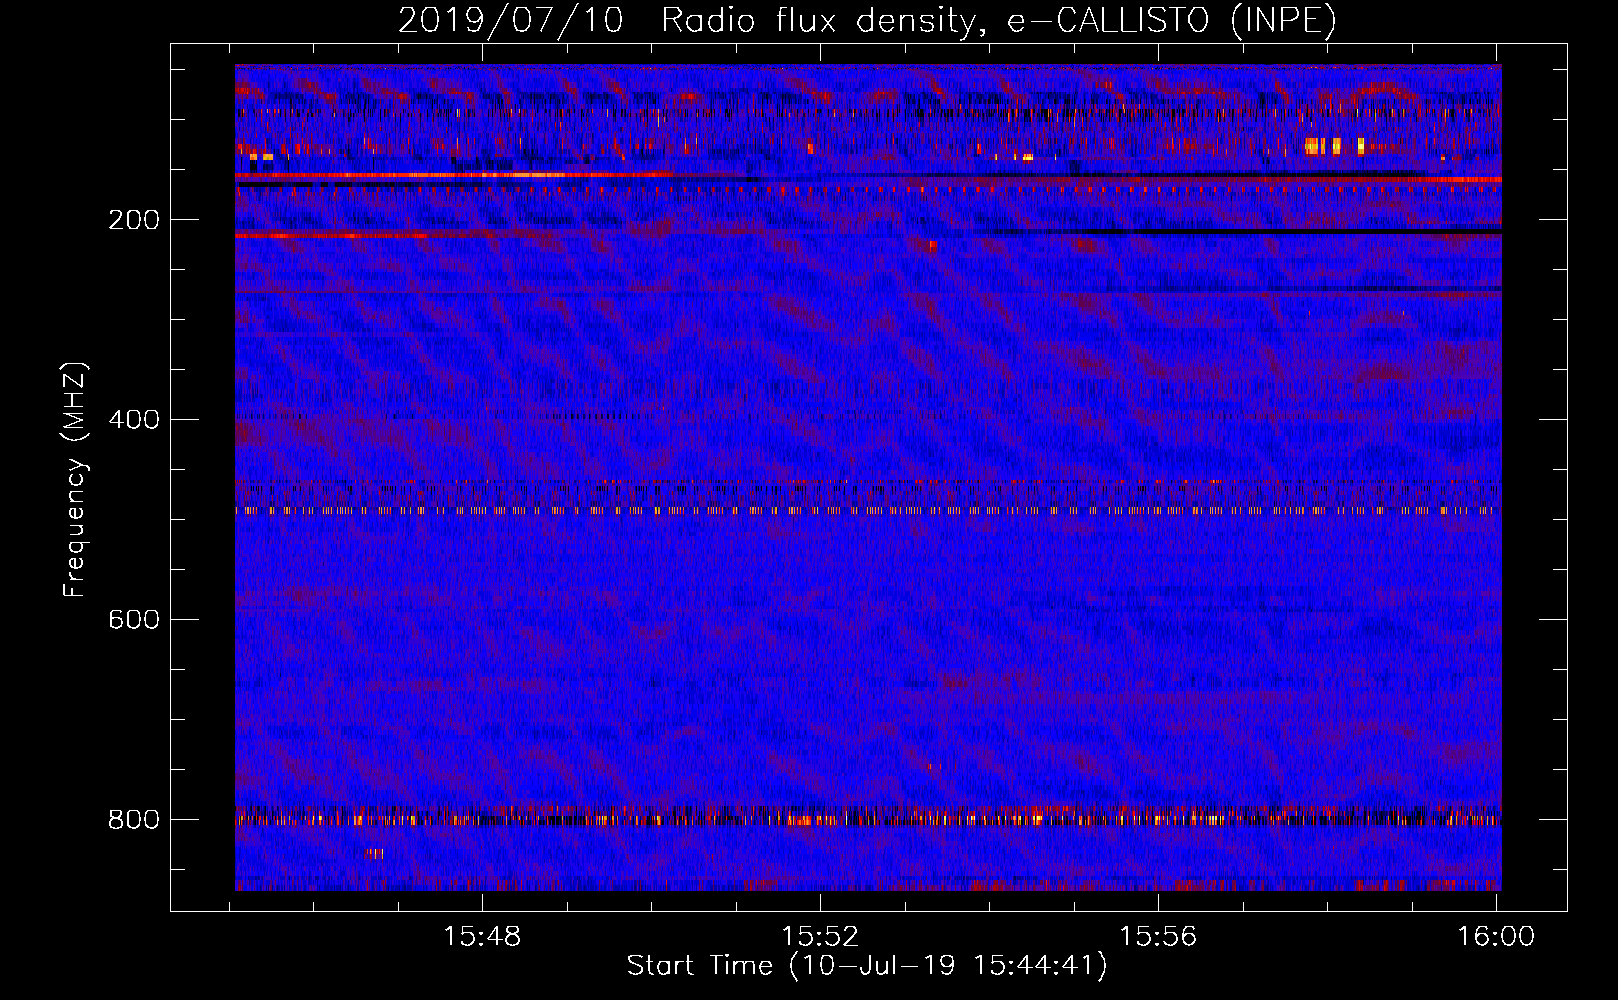Click the 200 frequency tick label

134,220
